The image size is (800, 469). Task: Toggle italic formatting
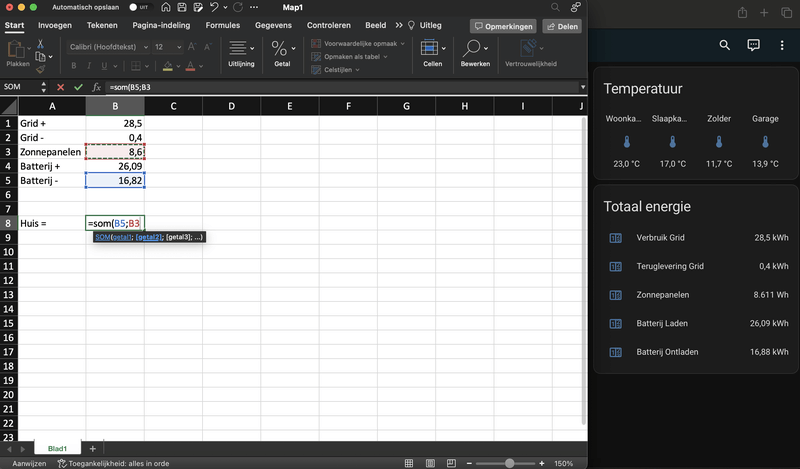click(89, 66)
